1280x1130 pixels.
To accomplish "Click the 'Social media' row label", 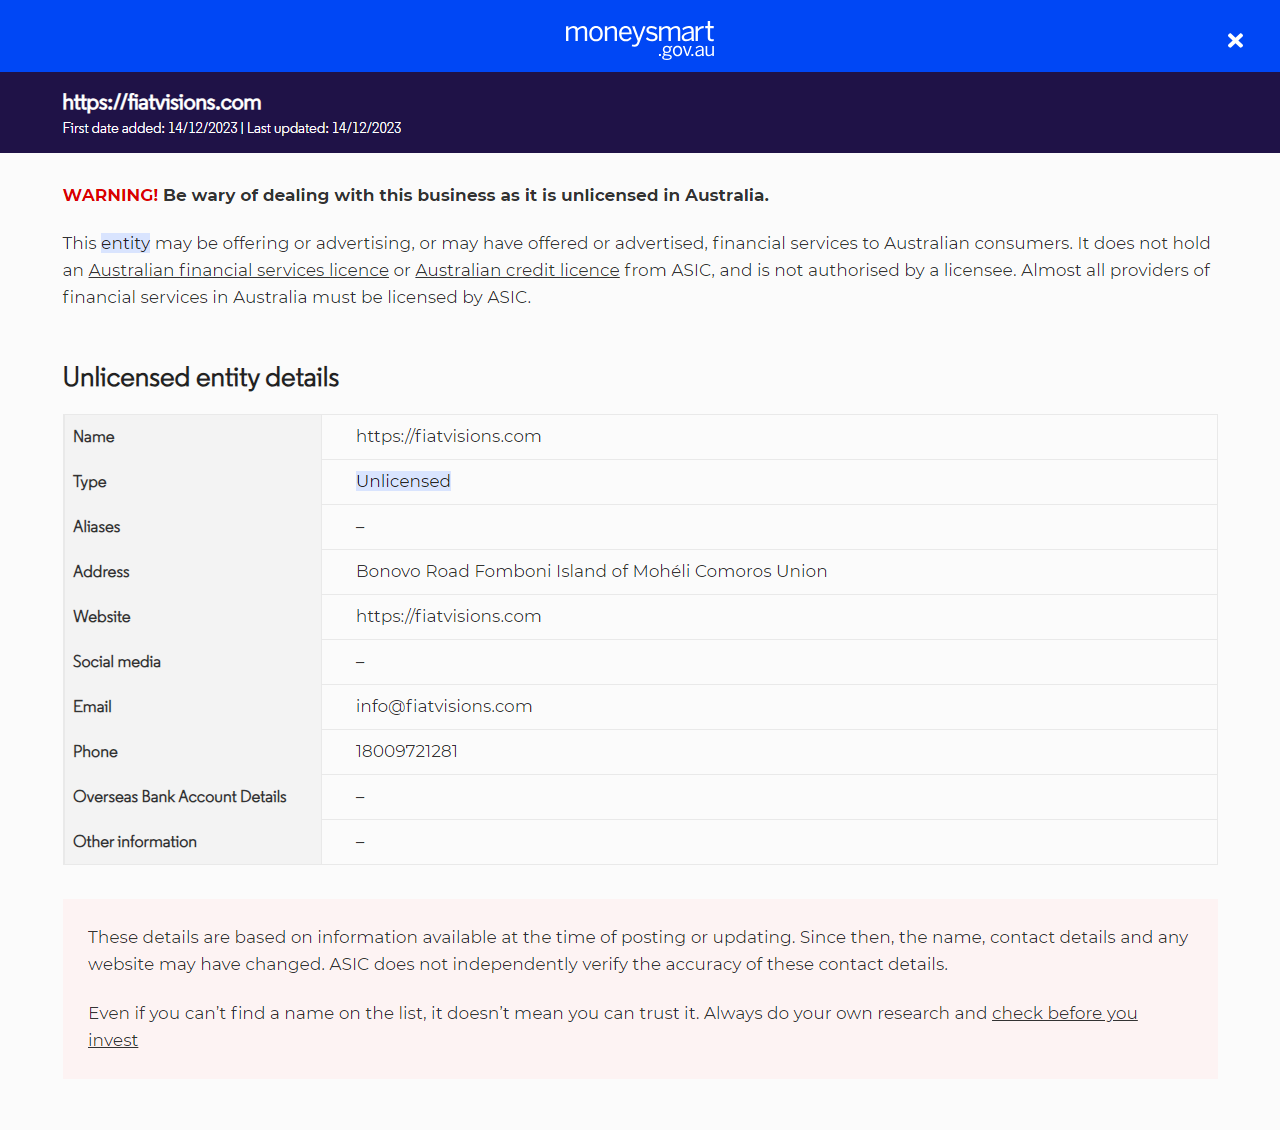I will tap(117, 662).
